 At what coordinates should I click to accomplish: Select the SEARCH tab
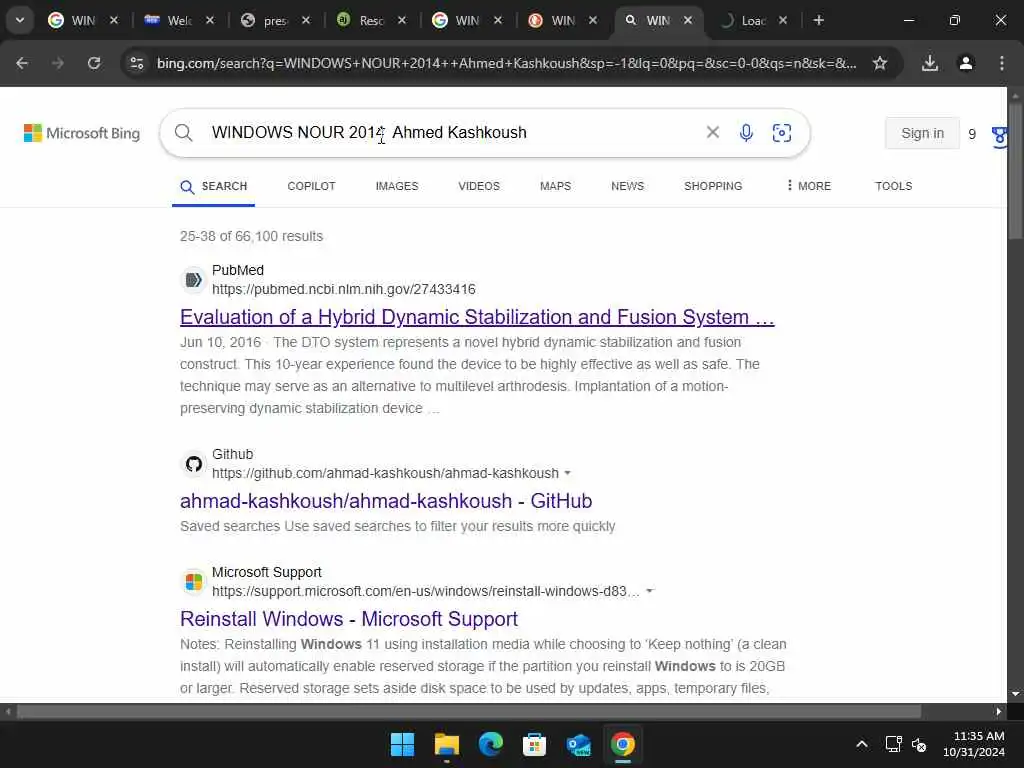coord(214,186)
